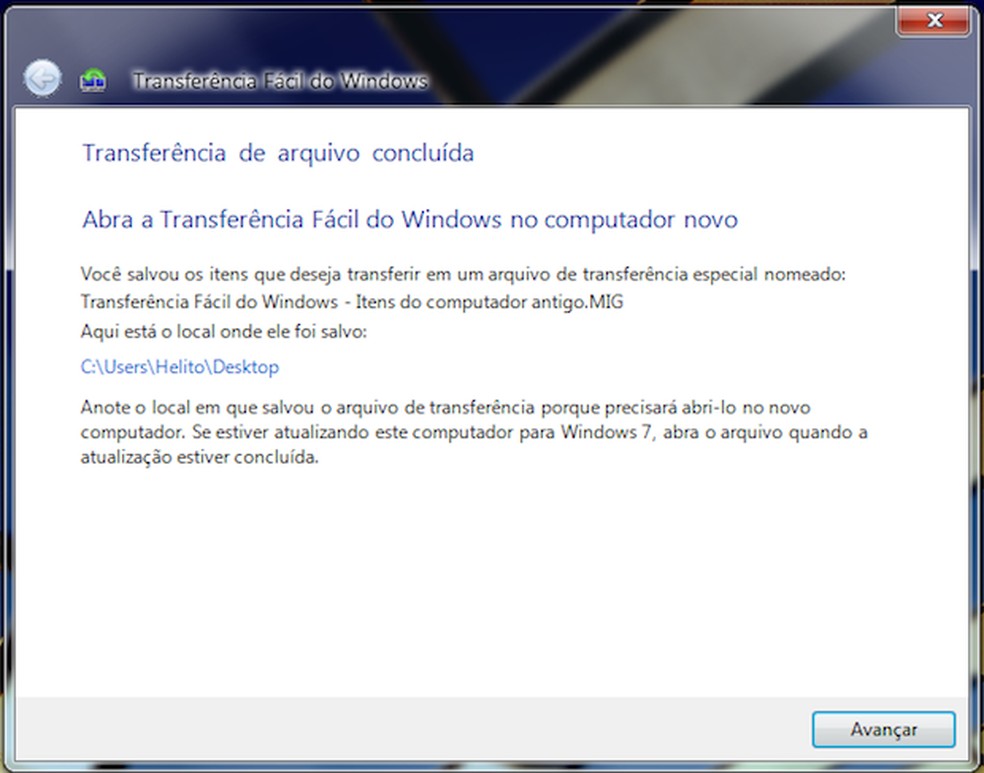Select the heading 'Transferência de arquivo concluída'

pyautogui.click(x=278, y=152)
